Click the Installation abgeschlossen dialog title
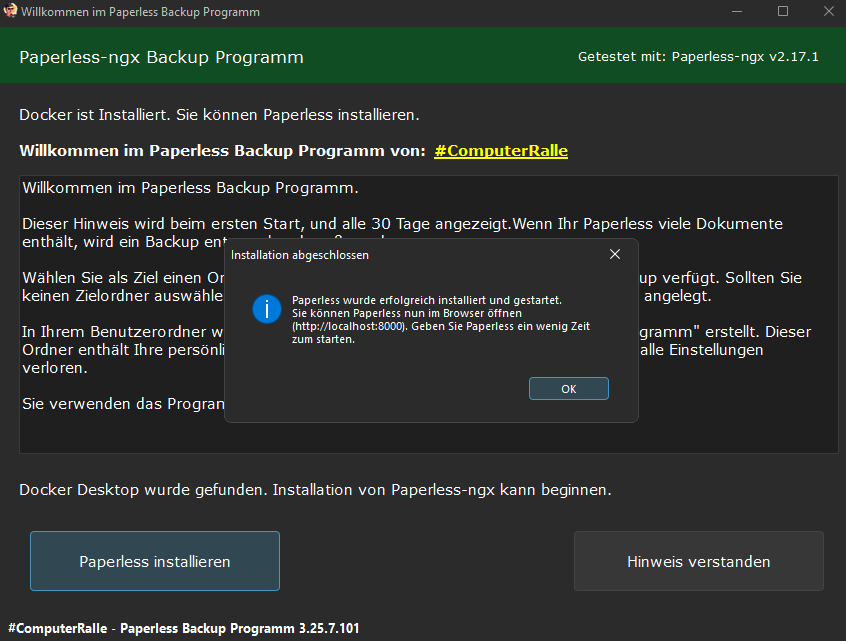This screenshot has height=641, width=846. tap(300, 255)
